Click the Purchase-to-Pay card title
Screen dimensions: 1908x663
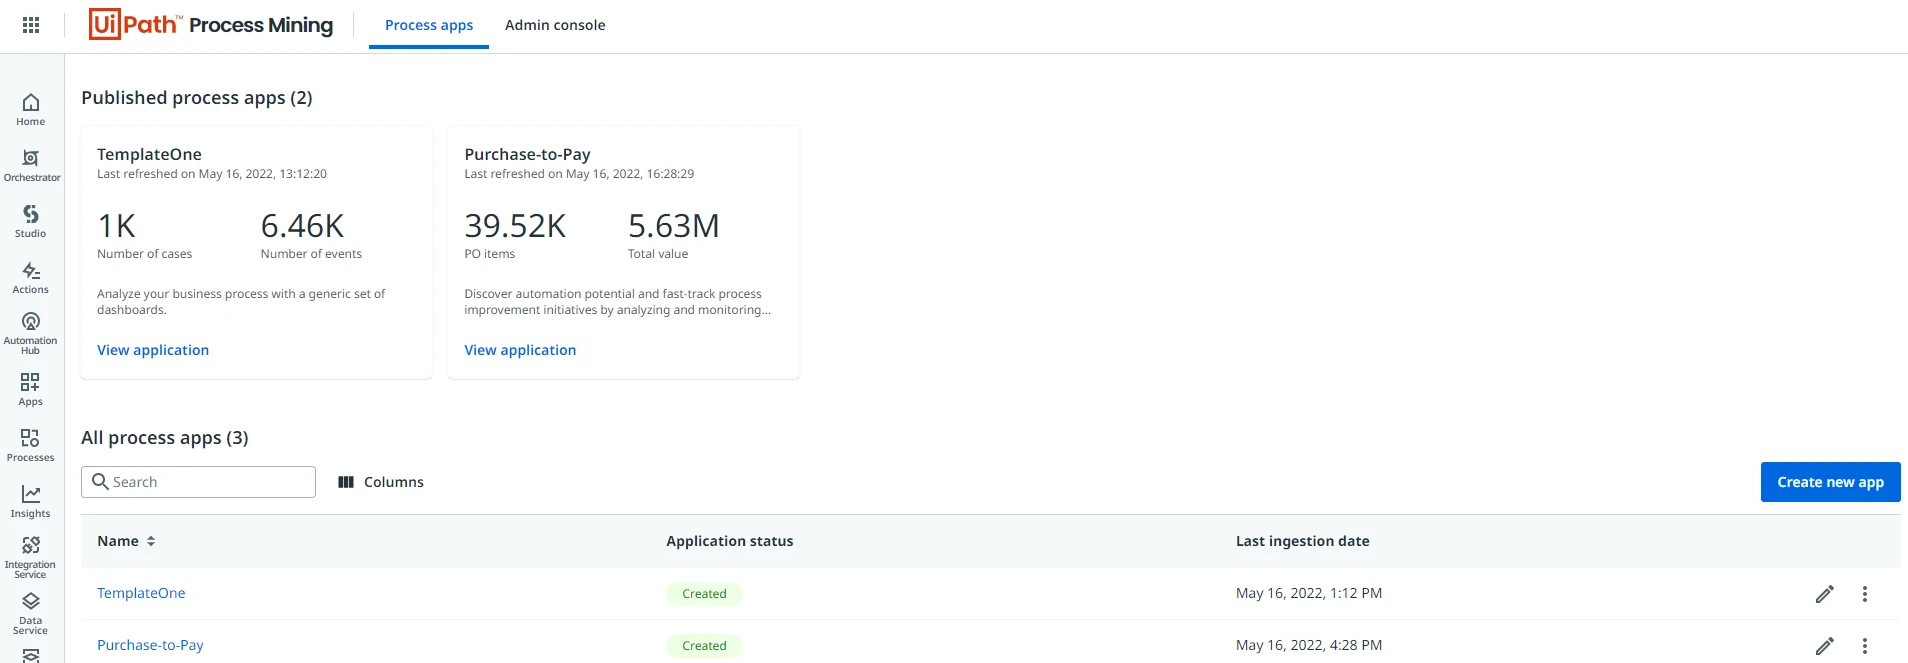[527, 154]
